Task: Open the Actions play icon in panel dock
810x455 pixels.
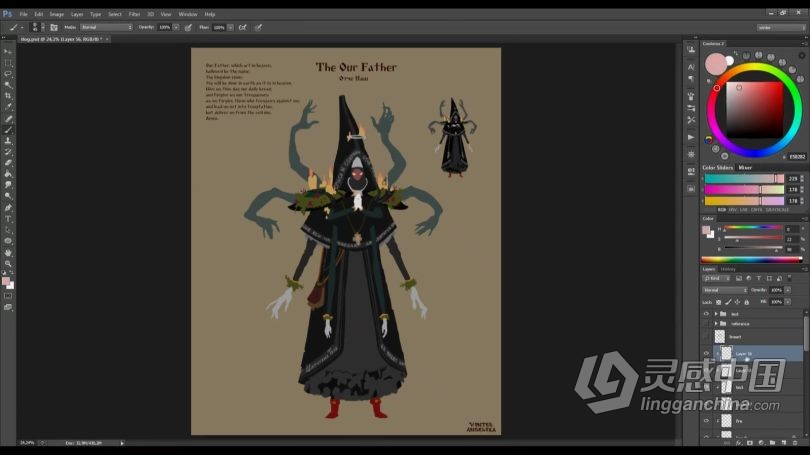Action: 691,137
